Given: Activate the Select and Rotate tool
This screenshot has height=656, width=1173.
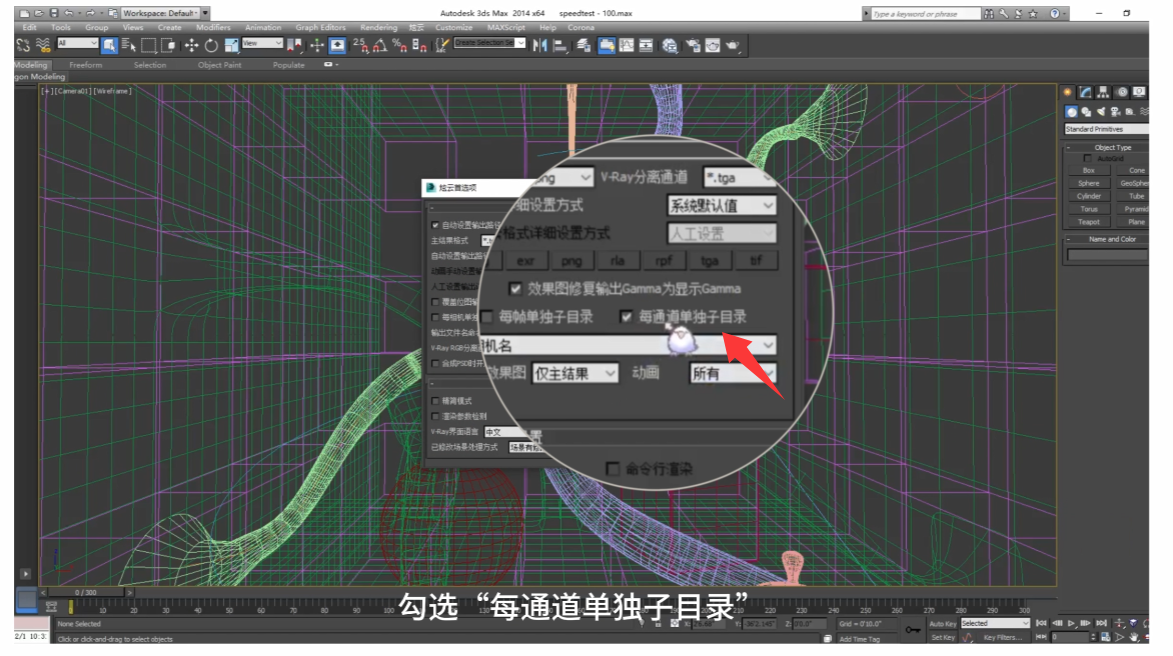Looking at the screenshot, I should pos(211,45).
